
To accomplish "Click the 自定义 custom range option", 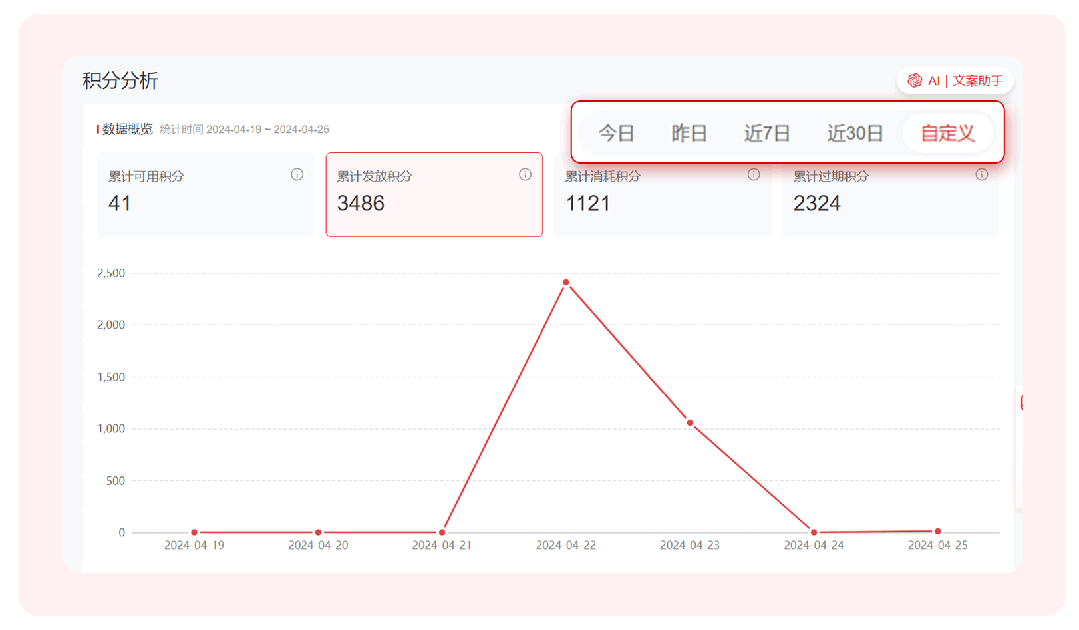I will tap(947, 133).
